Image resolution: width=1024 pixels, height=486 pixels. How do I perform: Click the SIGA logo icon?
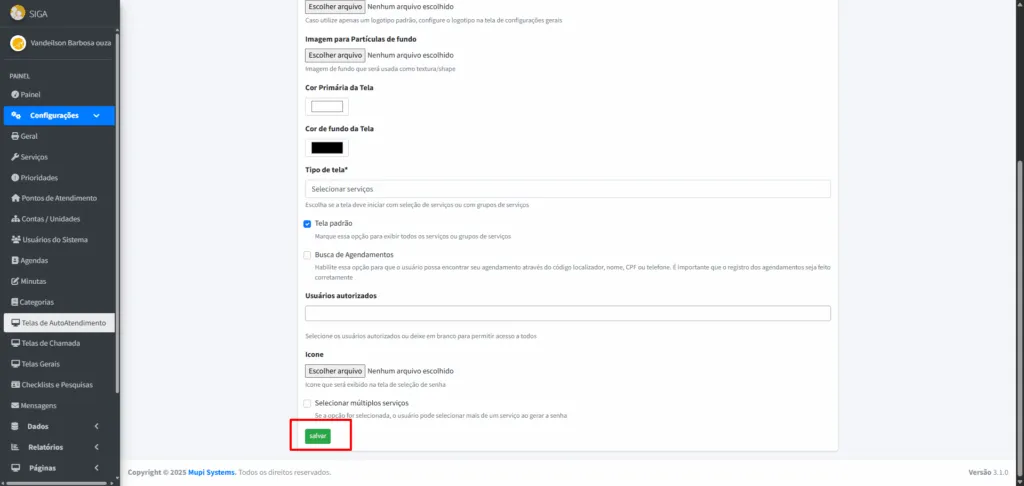coord(18,12)
